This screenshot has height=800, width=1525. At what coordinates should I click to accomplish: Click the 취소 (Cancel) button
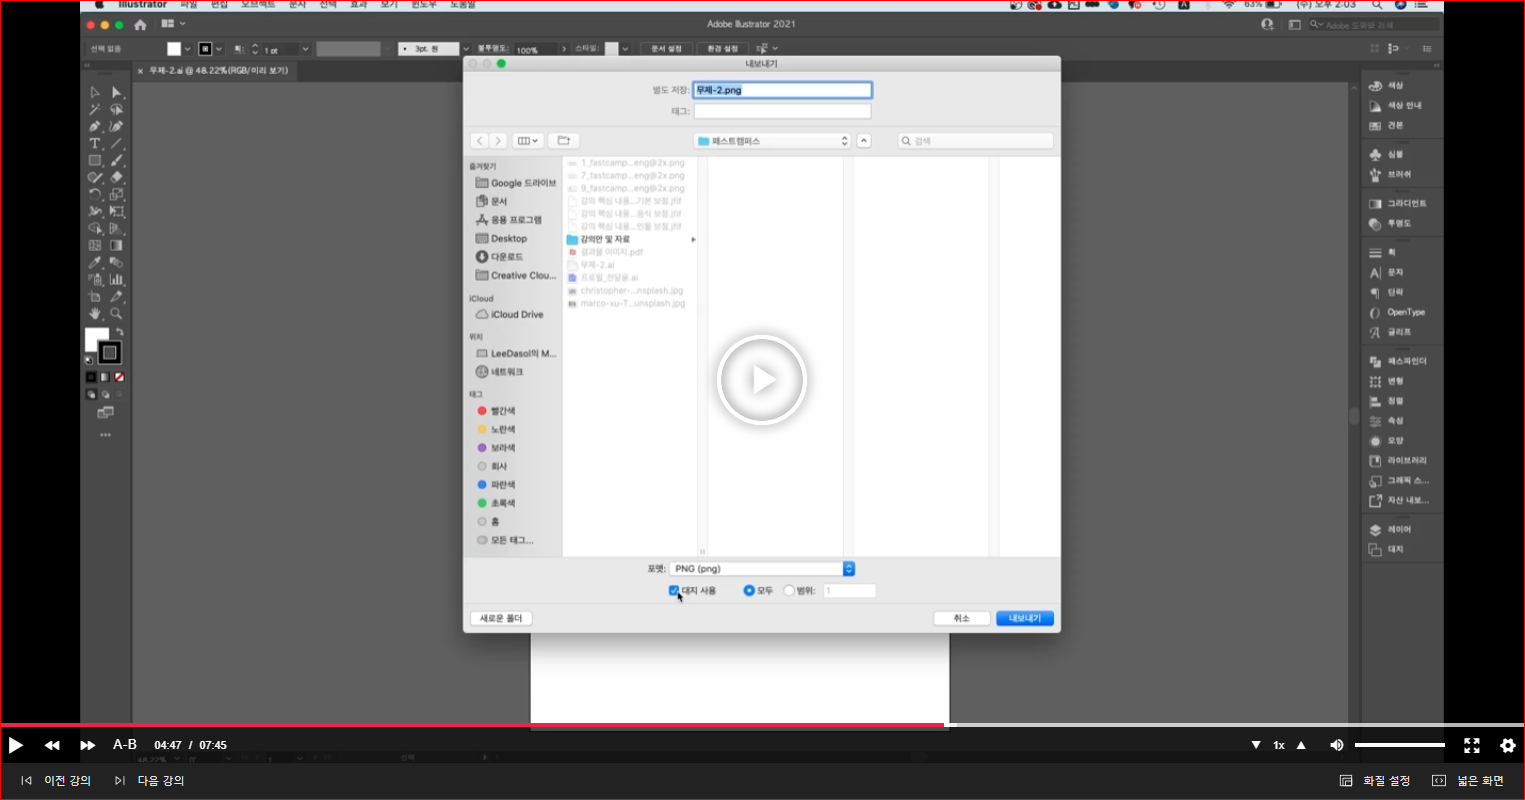point(962,619)
